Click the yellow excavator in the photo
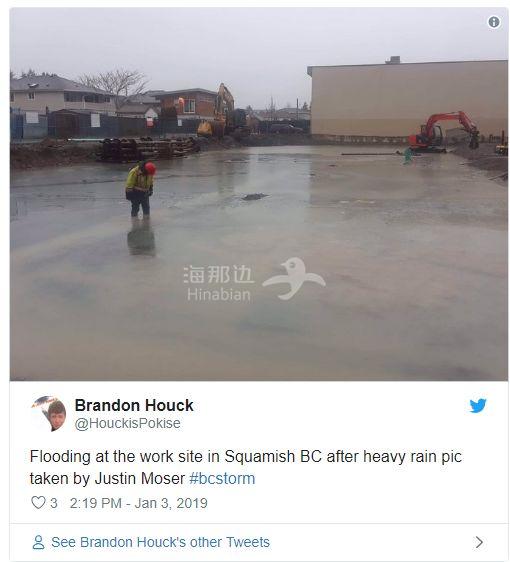Viewport: 510px width, 562px height. pos(219,111)
